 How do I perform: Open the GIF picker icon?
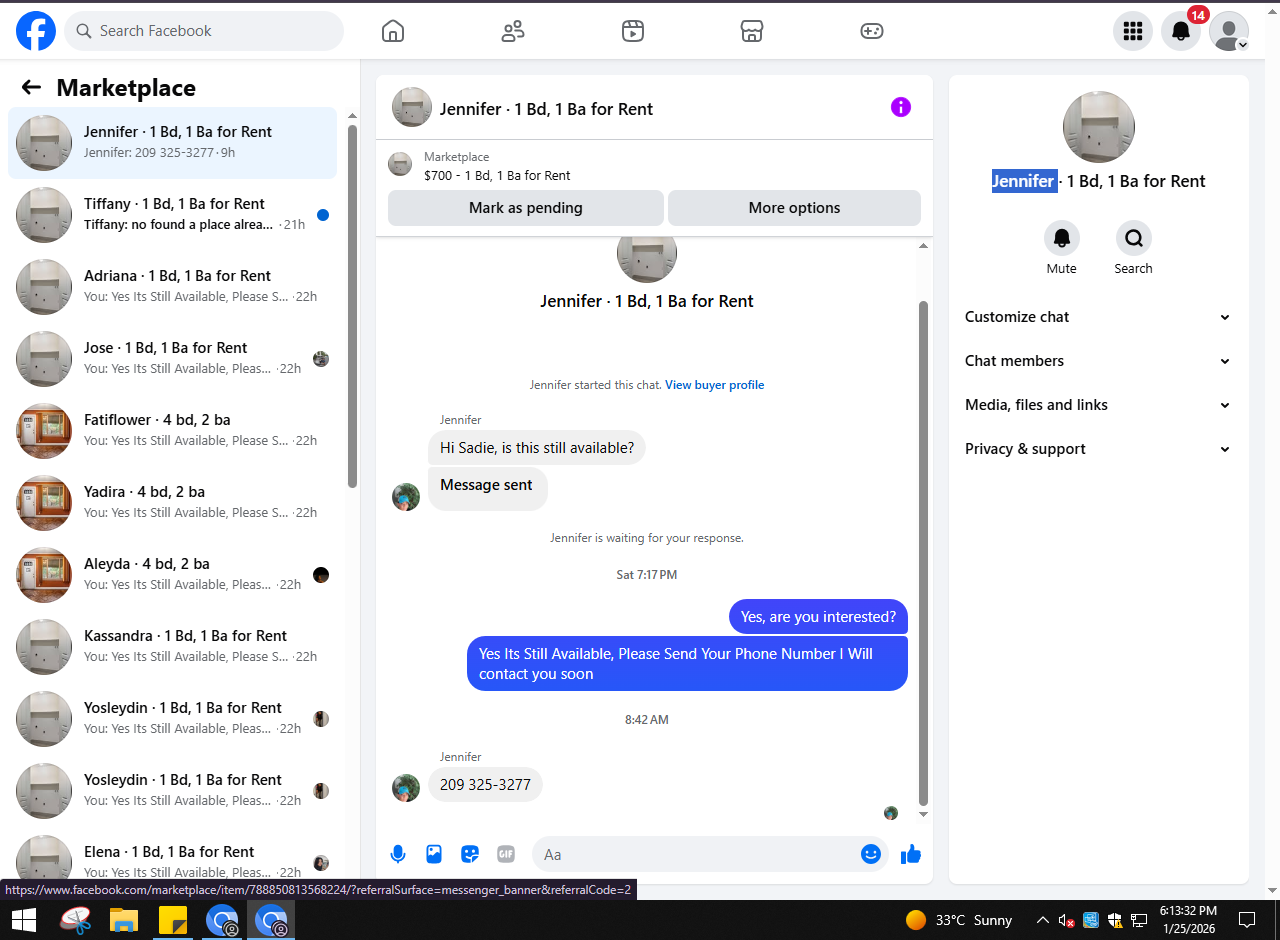506,854
